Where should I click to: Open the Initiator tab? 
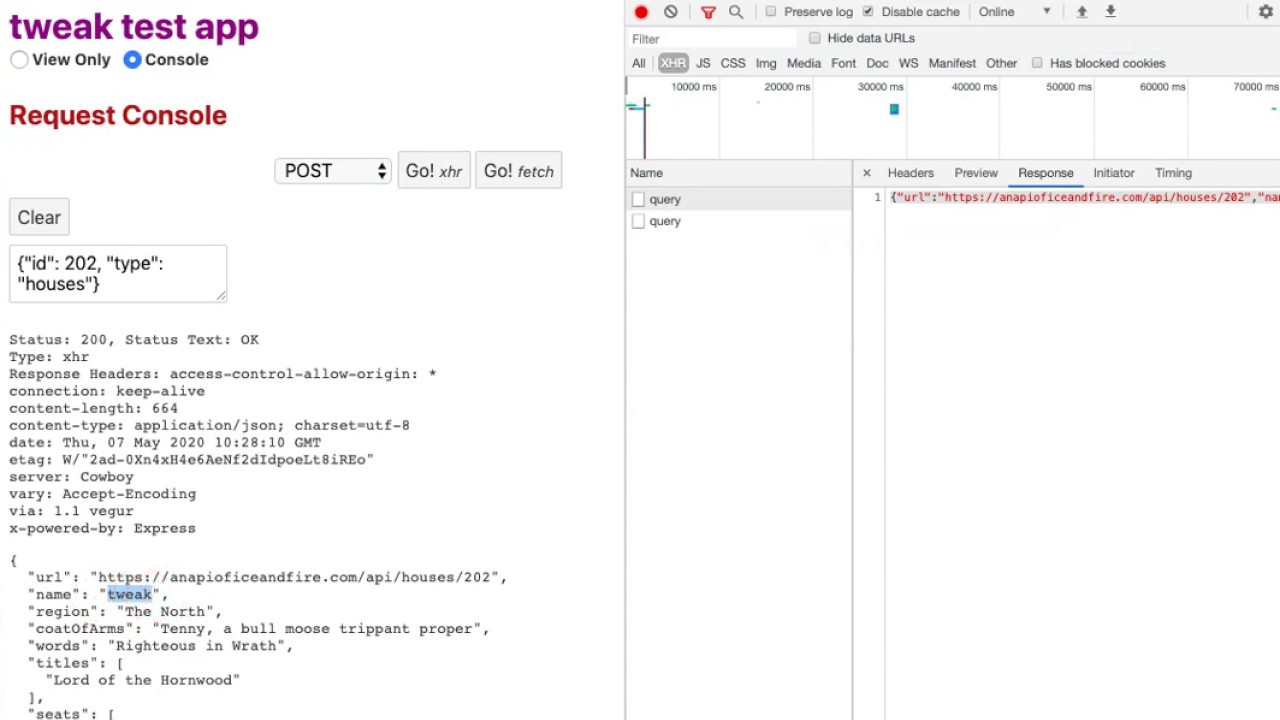click(x=1113, y=173)
